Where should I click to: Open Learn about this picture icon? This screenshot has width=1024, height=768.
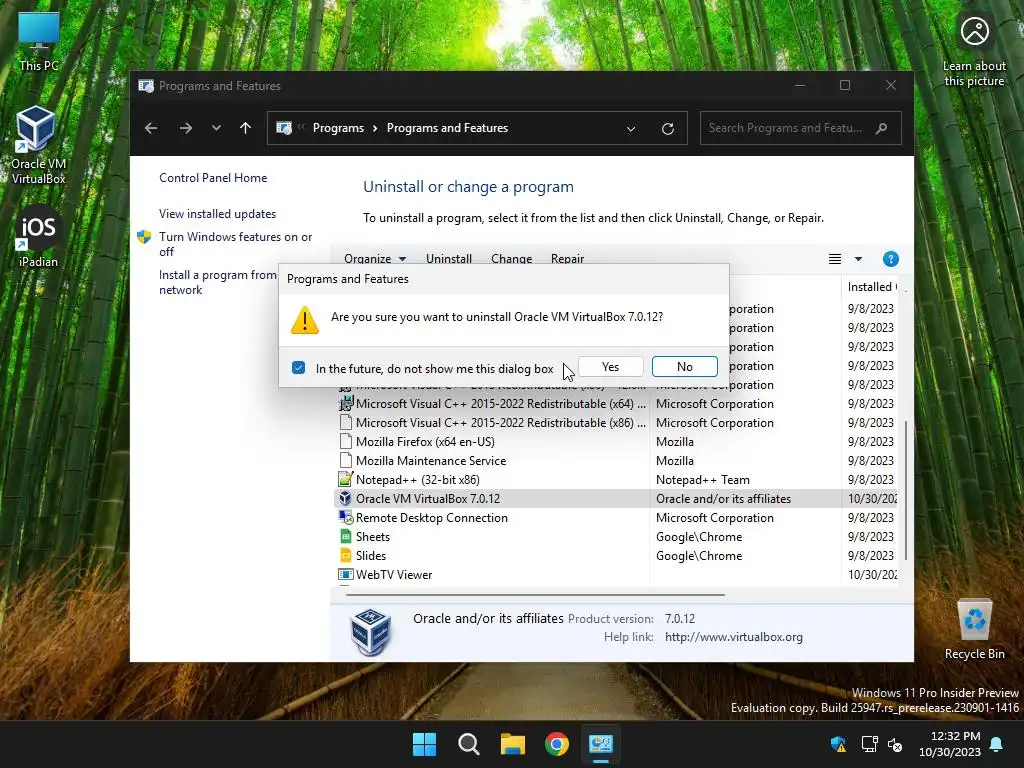974,51
